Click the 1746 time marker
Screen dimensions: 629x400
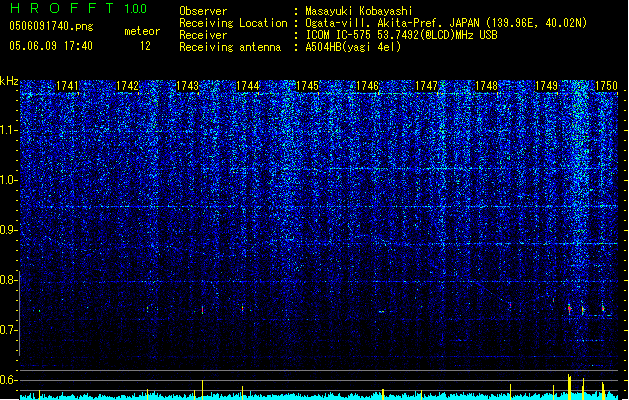pos(367,86)
